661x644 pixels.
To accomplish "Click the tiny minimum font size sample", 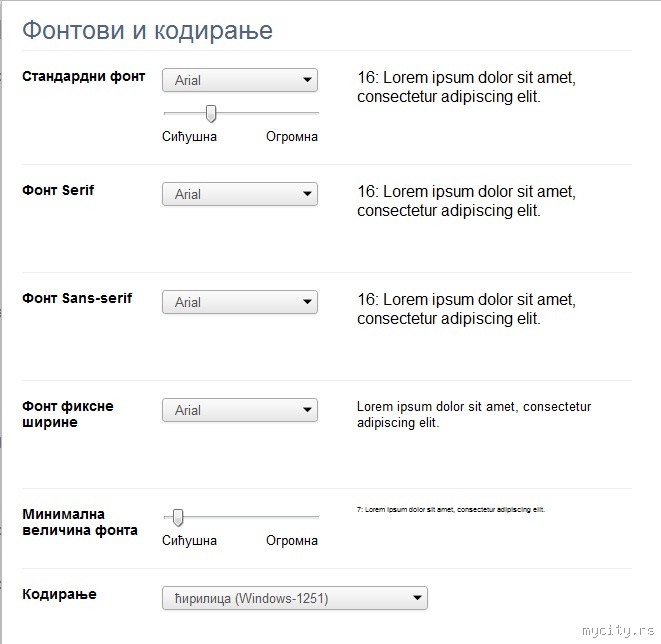I will tap(450, 509).
